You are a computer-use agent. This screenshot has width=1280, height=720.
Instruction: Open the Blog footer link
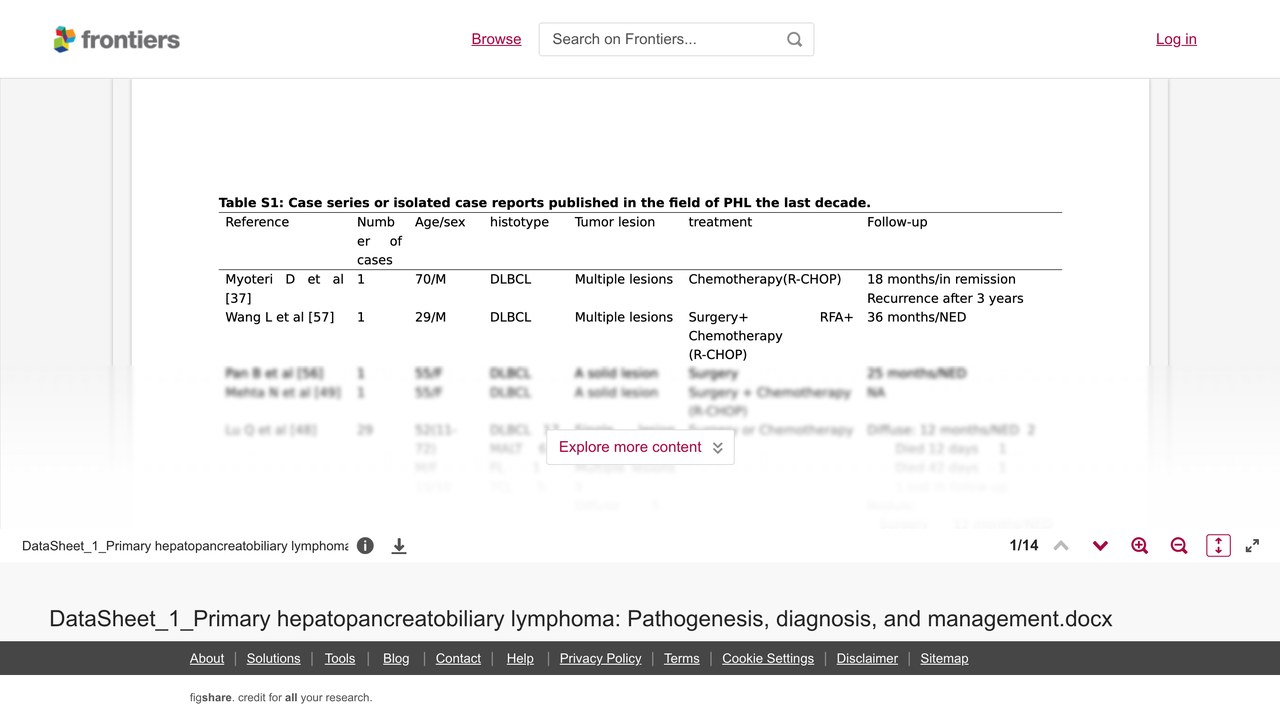click(396, 658)
